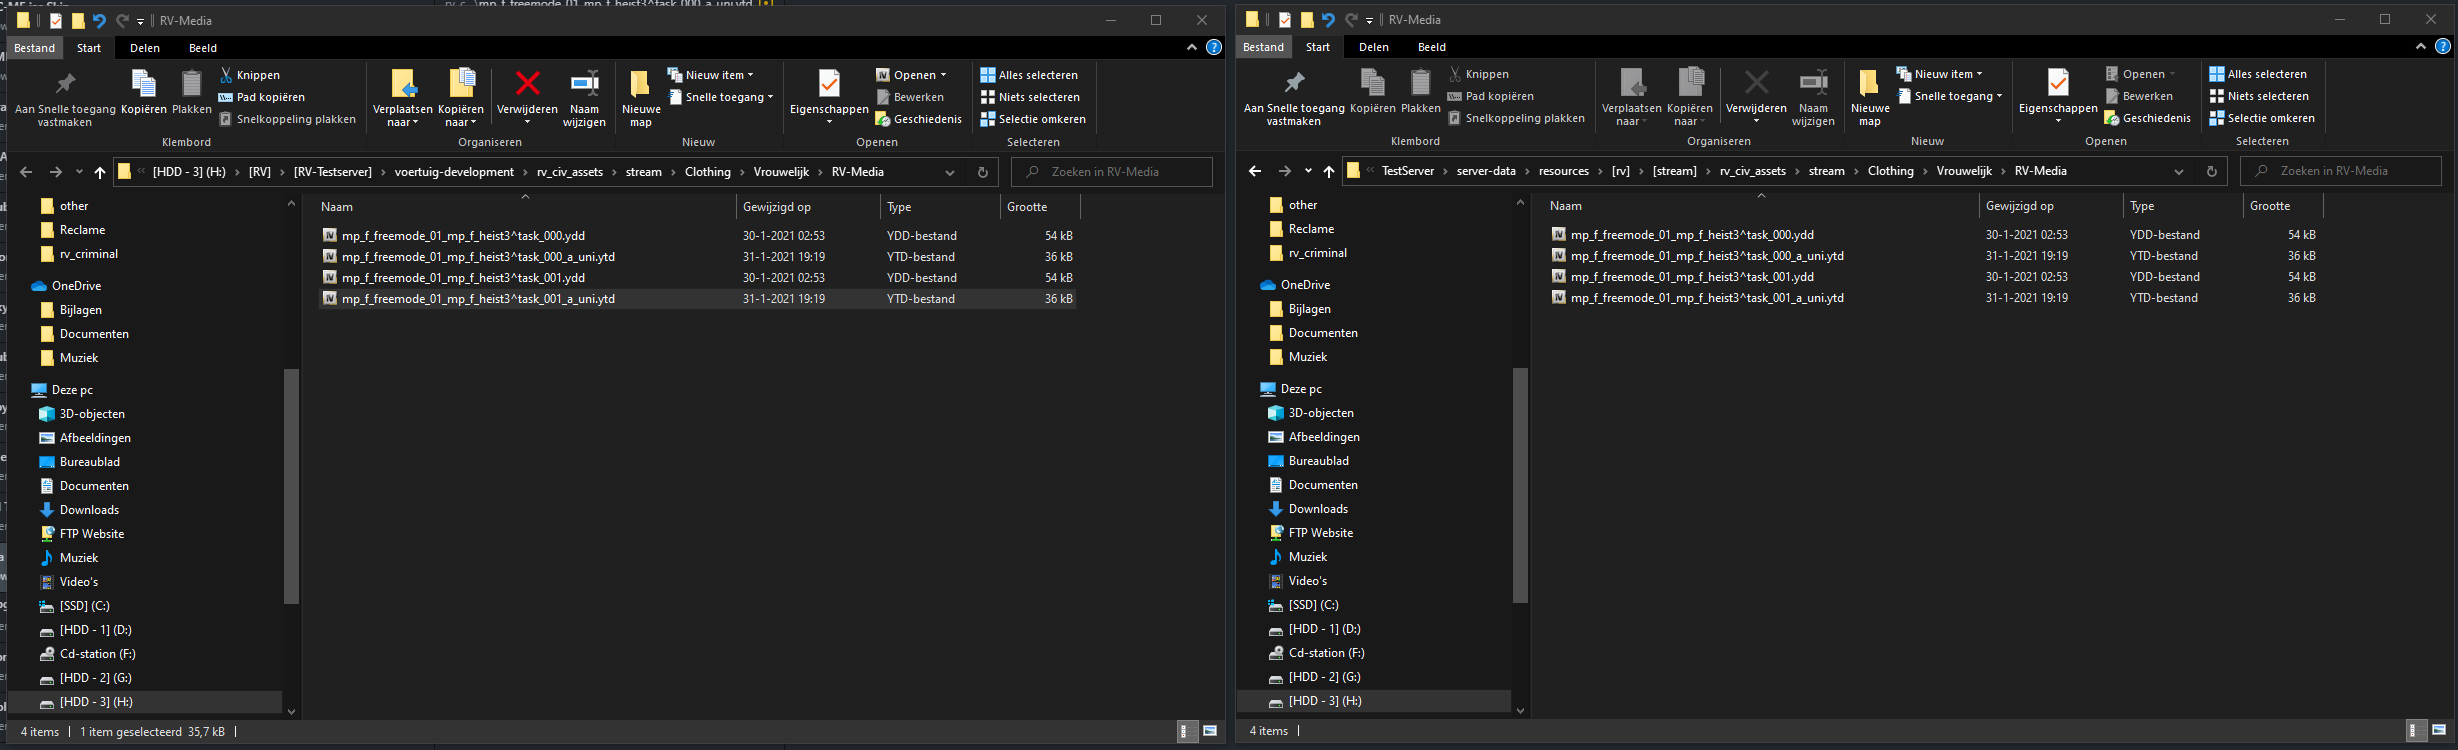Click the red Verwijderen icon in left window

tap(527, 85)
